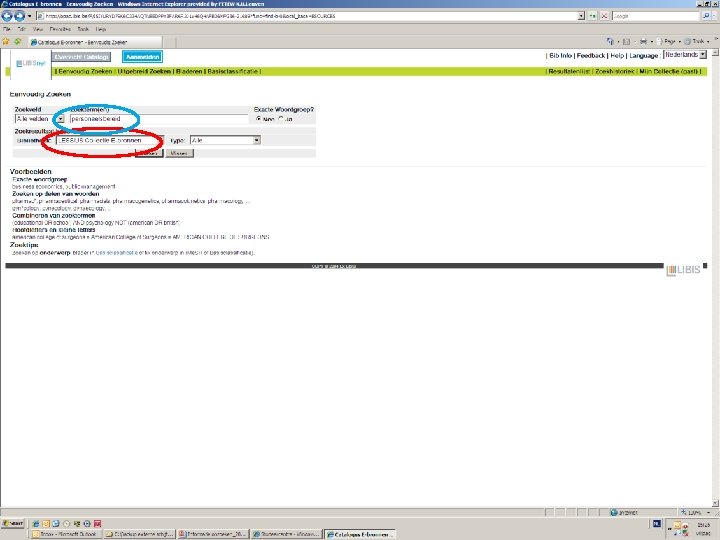Image resolution: width=720 pixels, height=540 pixels.
Task: Open the Resultatenlijst link
Action: coord(569,72)
